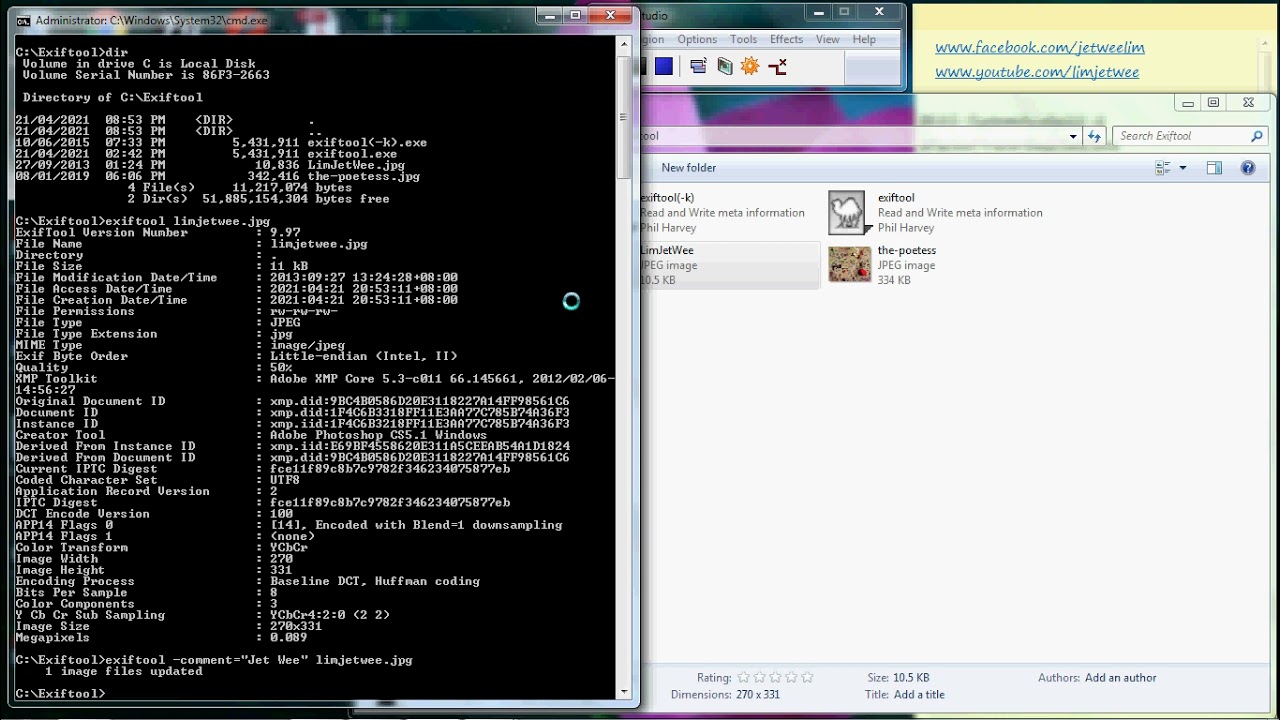Open the Tools menu
This screenshot has width=1280, height=720.
(743, 39)
